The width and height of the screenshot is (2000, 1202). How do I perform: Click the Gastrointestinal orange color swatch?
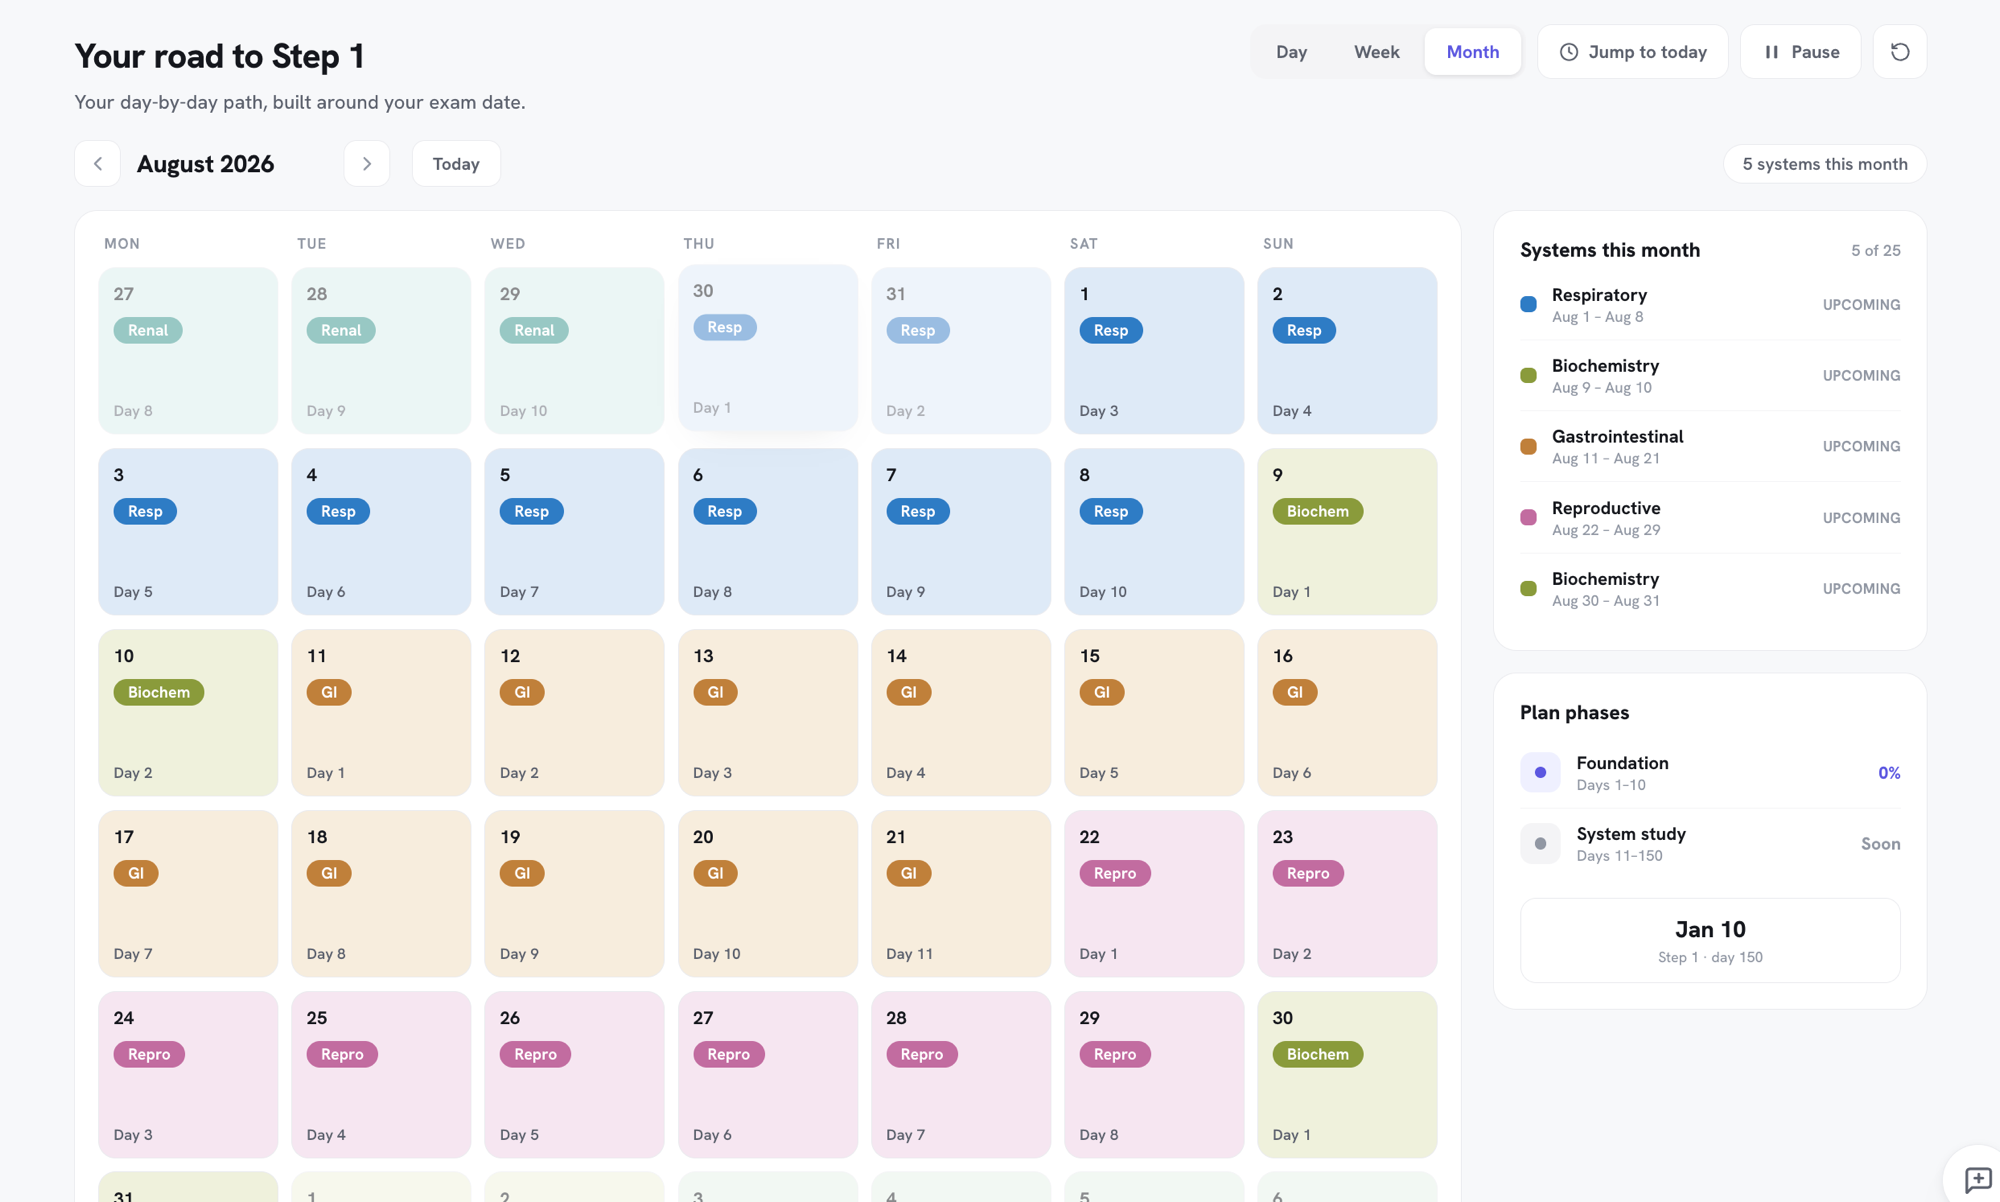tap(1528, 446)
